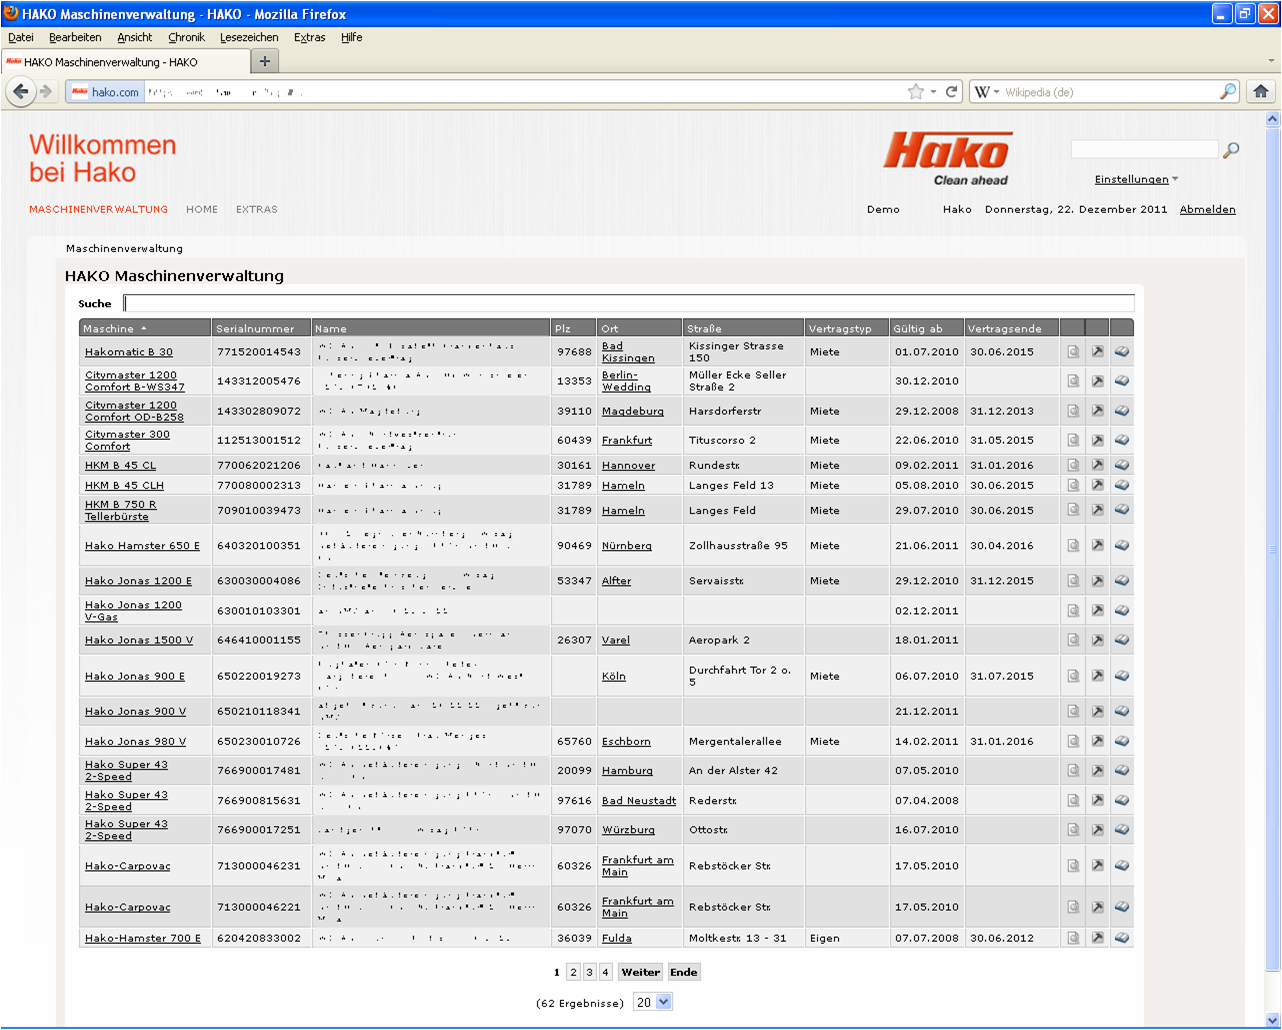Open the Wikipedia search engine dropdown
The image size is (1282, 1030).
tap(987, 92)
